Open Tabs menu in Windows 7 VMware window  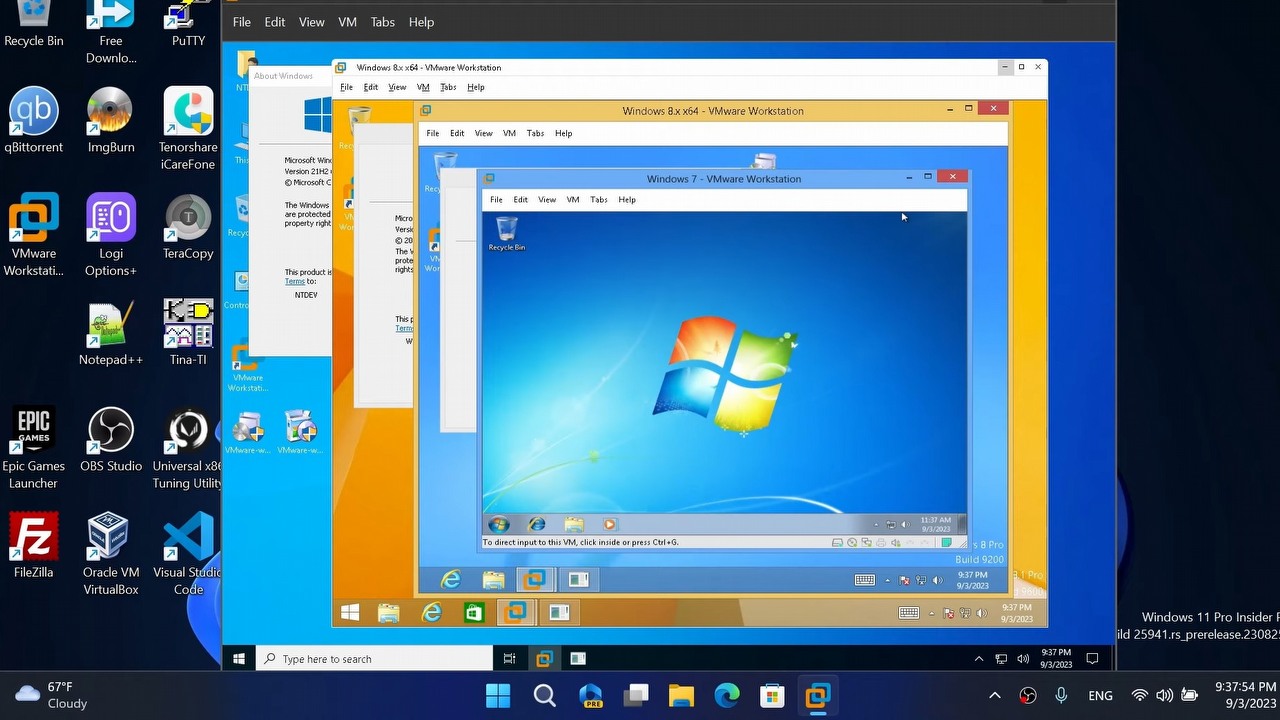click(x=598, y=200)
